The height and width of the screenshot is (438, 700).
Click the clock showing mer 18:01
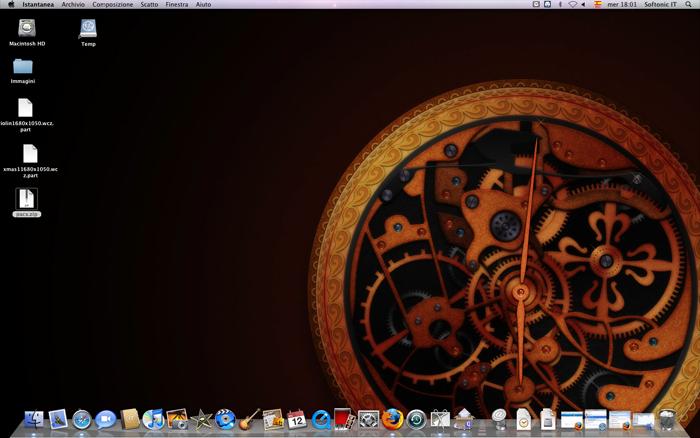(x=622, y=4)
